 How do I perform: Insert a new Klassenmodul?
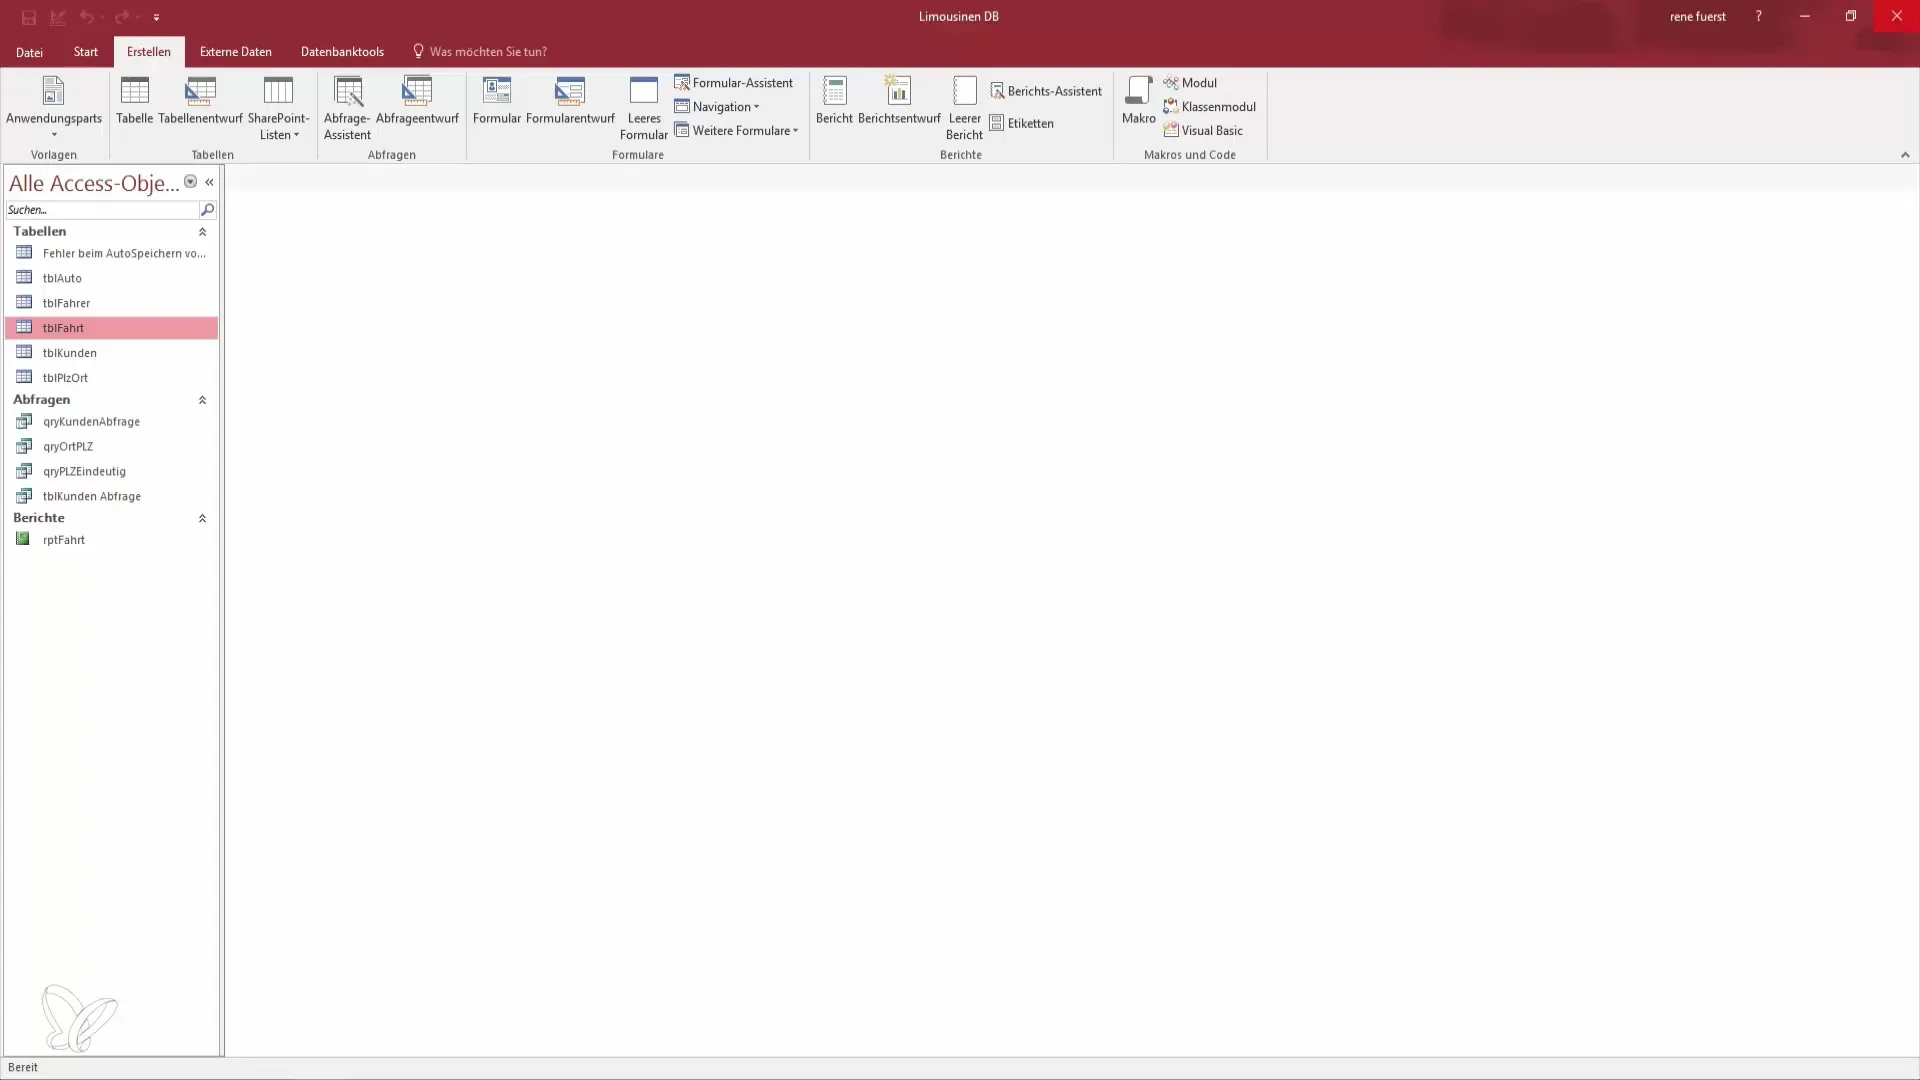tap(1210, 107)
